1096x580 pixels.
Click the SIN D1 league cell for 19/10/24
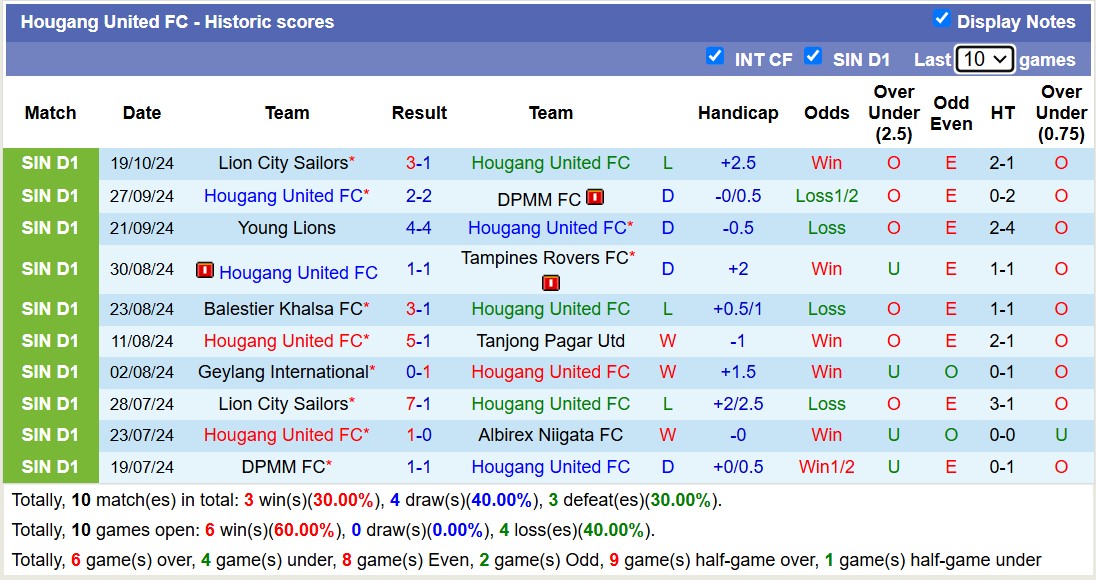[50, 163]
